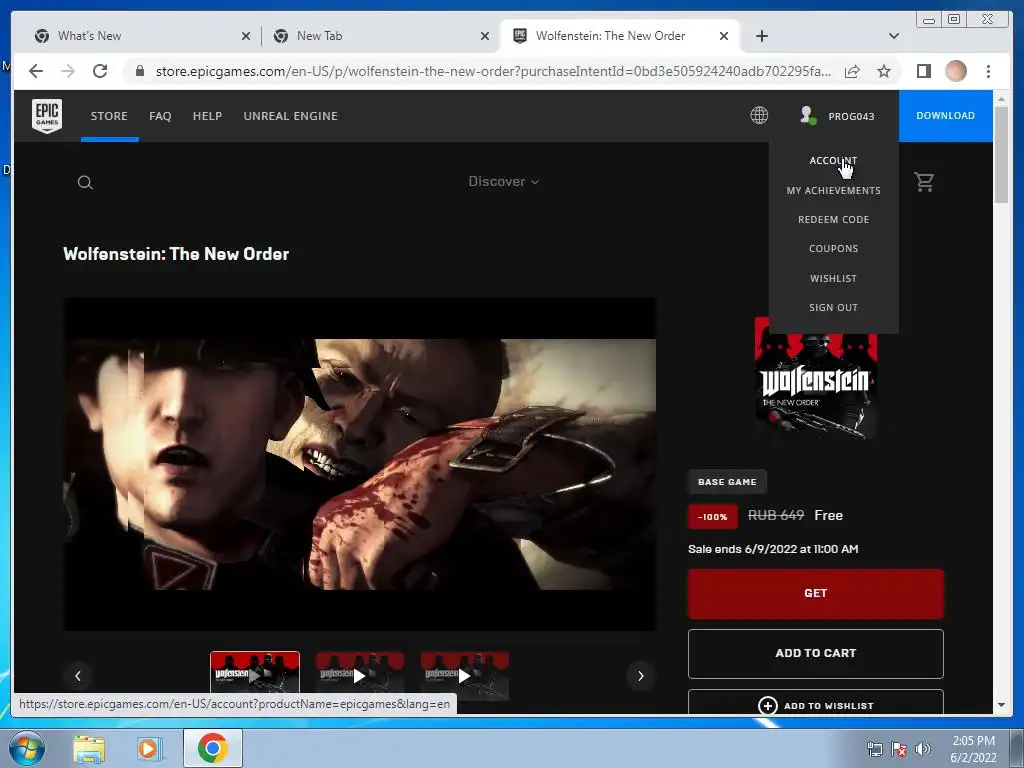Choose MY ACHIEVEMENTS from the user menu
The image size is (1024, 768).
point(833,191)
